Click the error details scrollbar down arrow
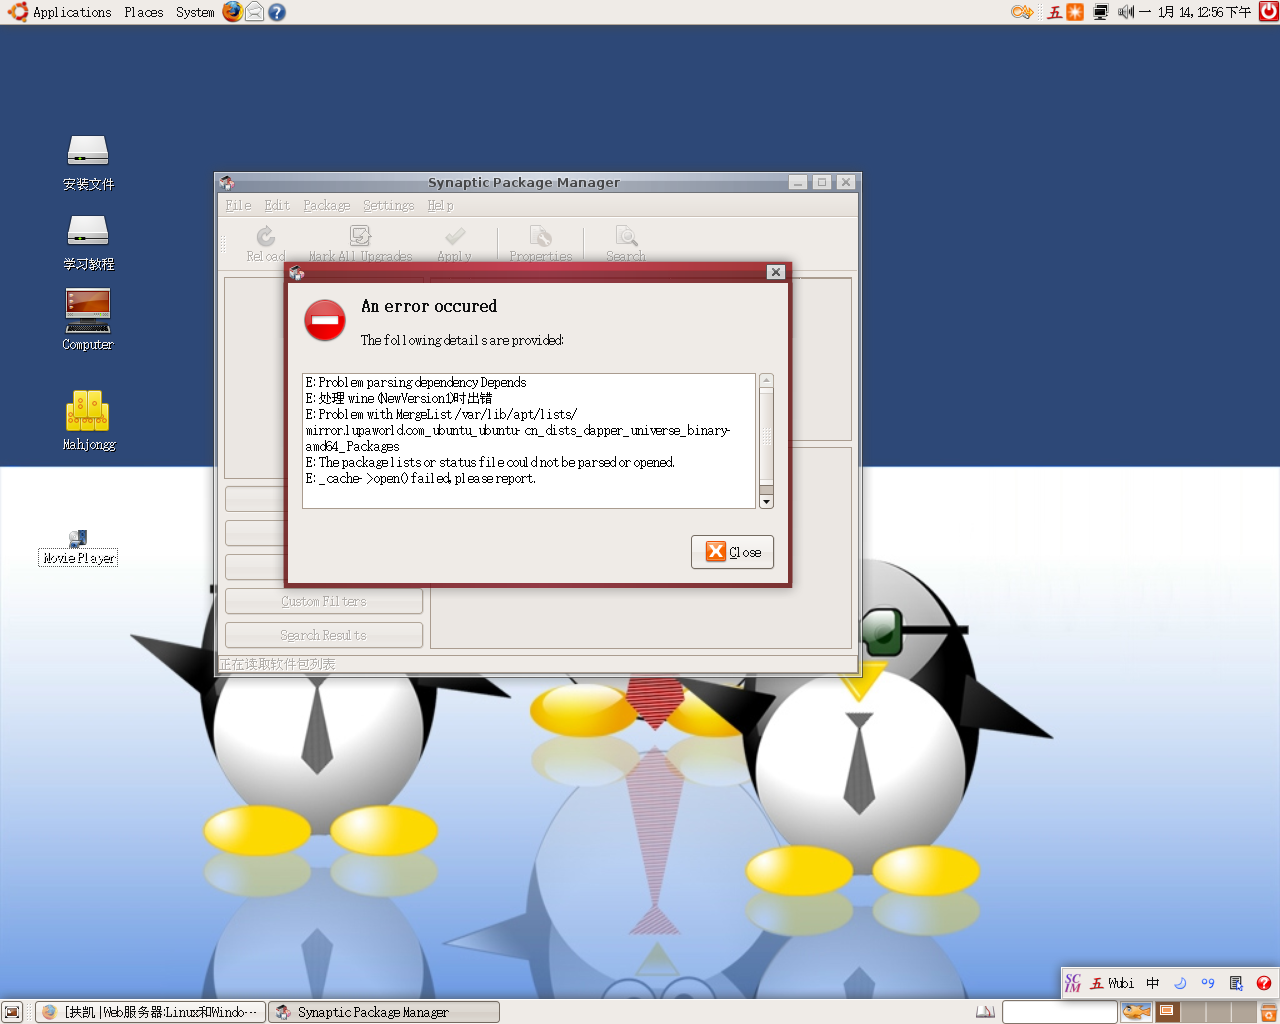Viewport: 1280px width, 1024px height. [766, 502]
